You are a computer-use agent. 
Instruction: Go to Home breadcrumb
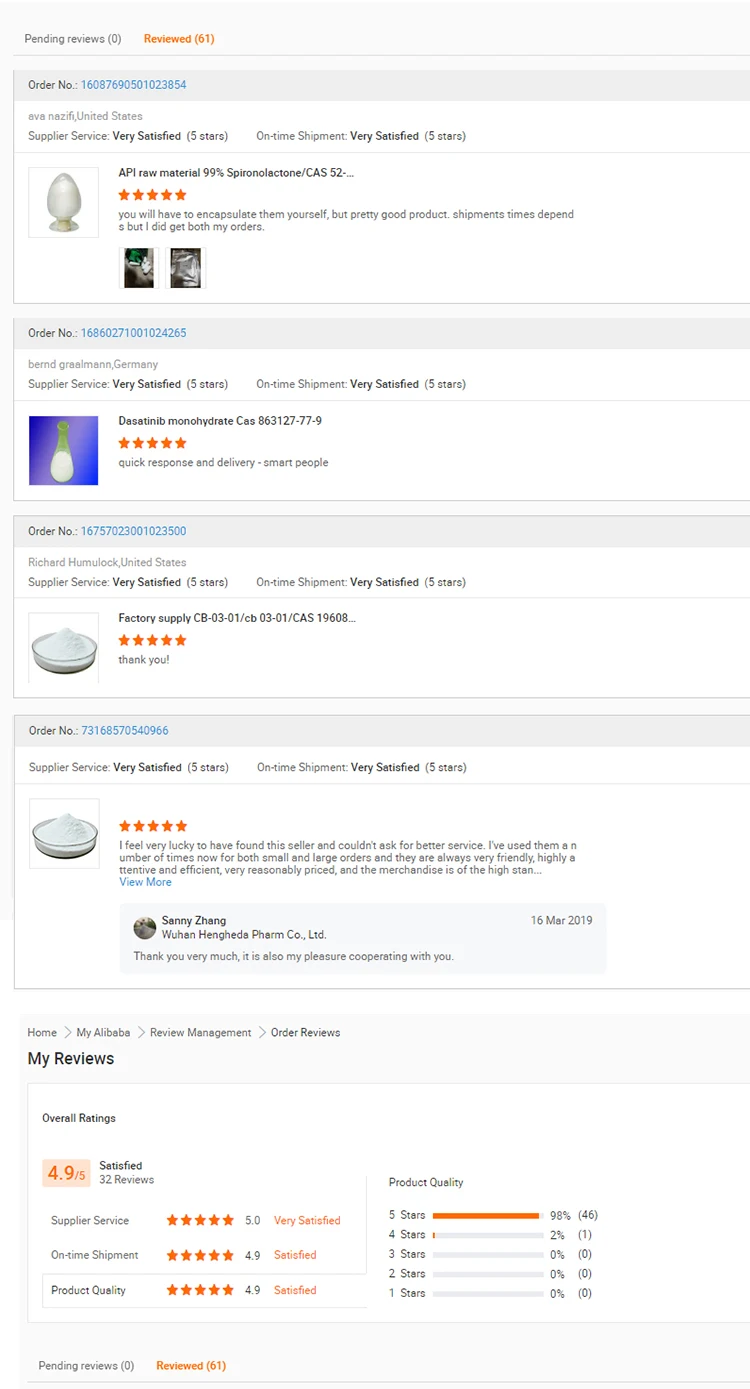pos(42,1032)
